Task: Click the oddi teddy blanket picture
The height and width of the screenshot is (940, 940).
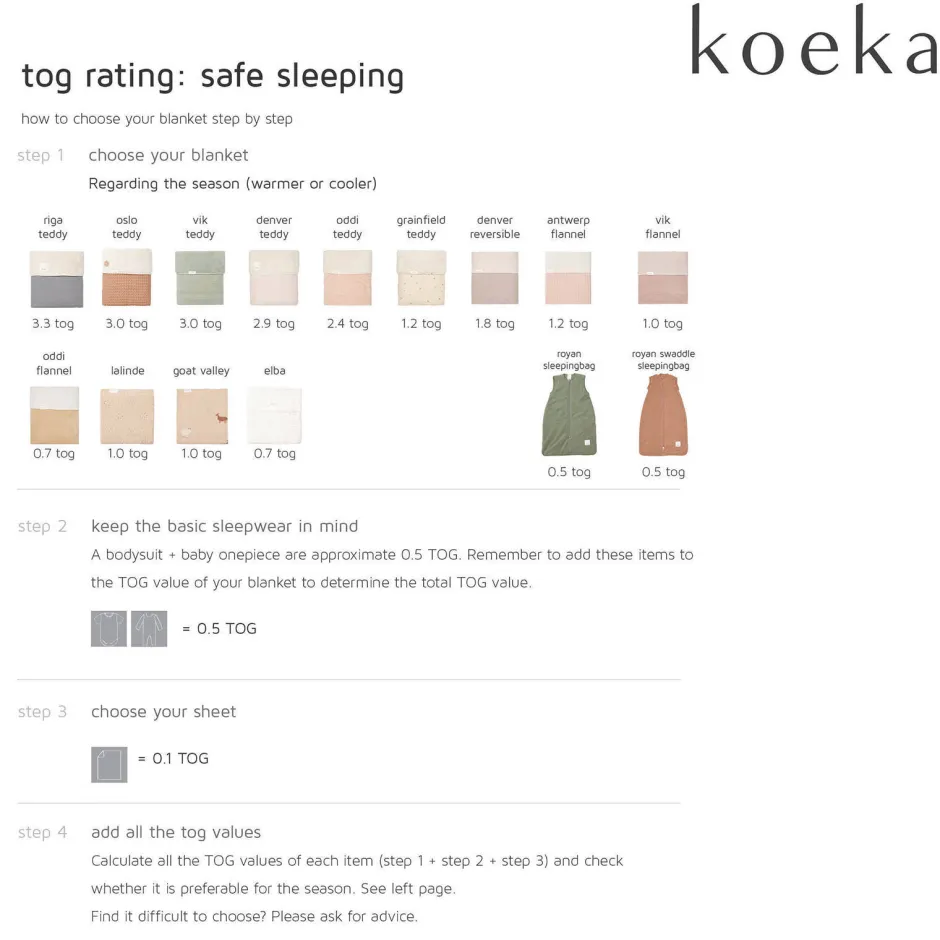Action: click(347, 278)
